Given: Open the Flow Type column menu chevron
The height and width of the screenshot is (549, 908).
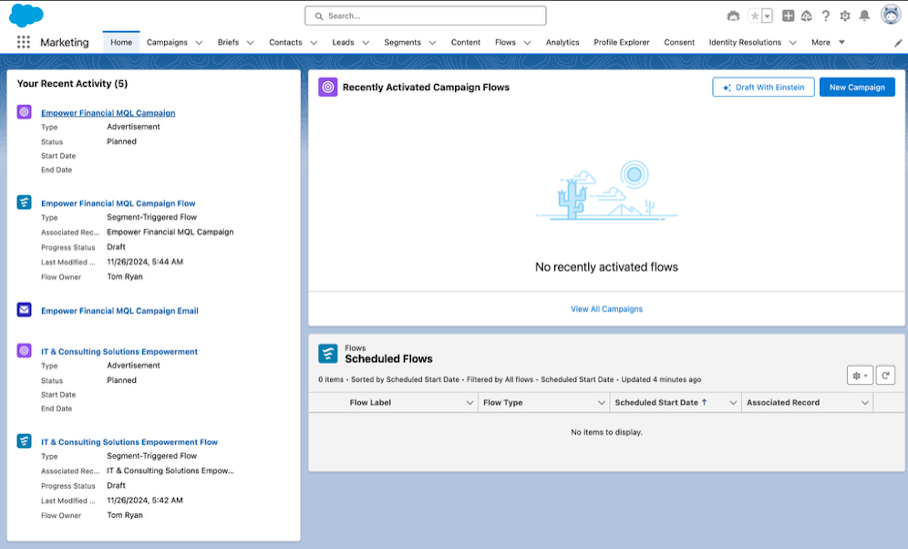Looking at the screenshot, I should click(x=601, y=402).
